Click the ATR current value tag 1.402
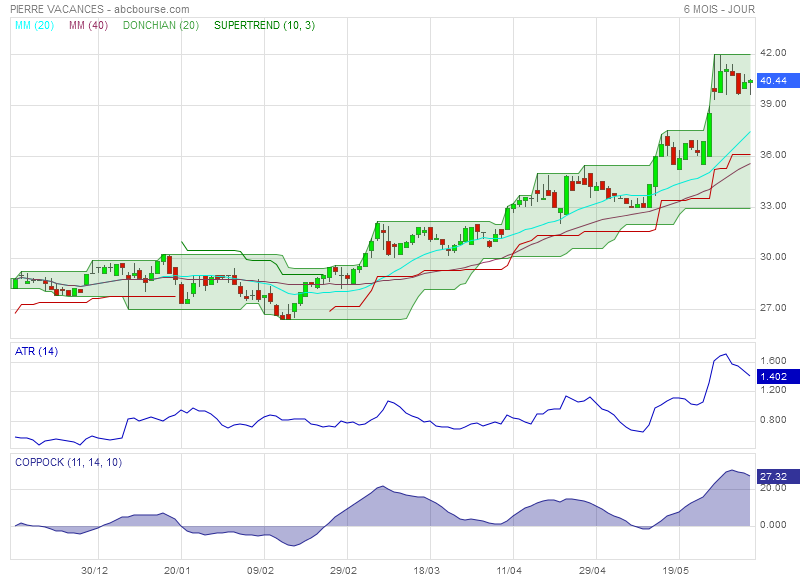 point(778,376)
